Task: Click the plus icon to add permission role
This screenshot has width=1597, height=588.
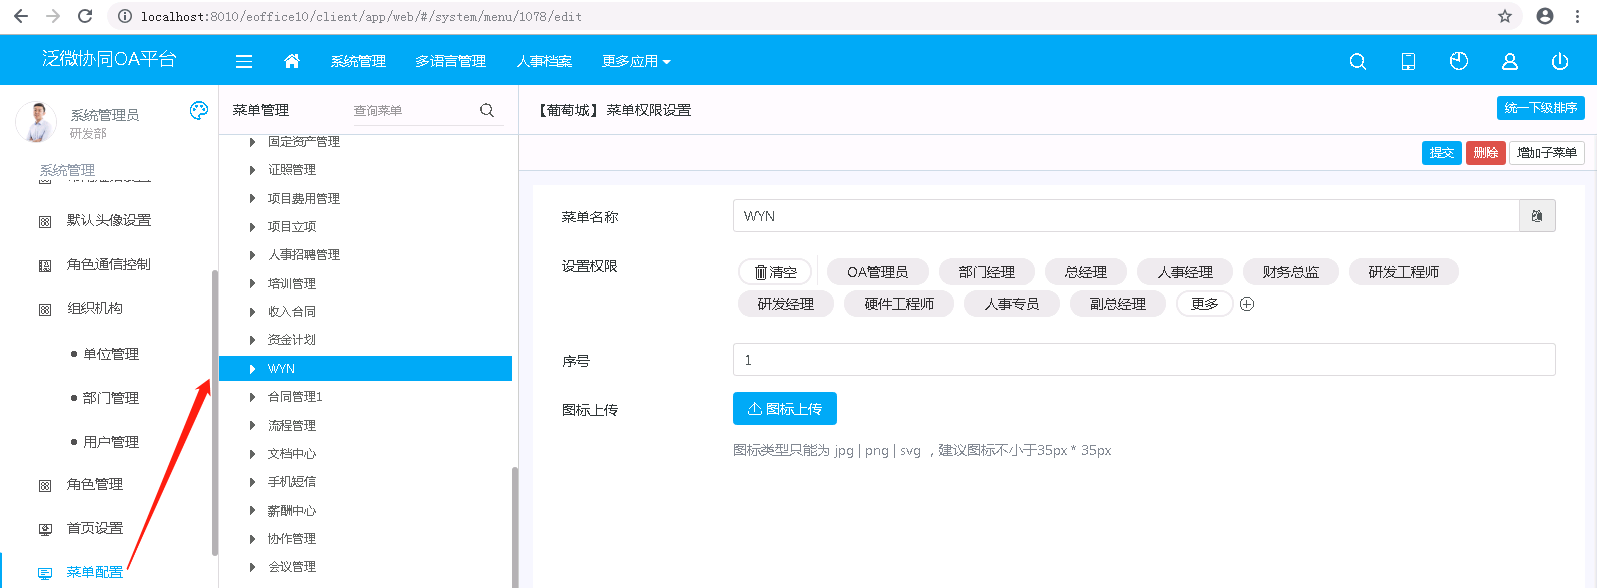Action: pos(1247,304)
